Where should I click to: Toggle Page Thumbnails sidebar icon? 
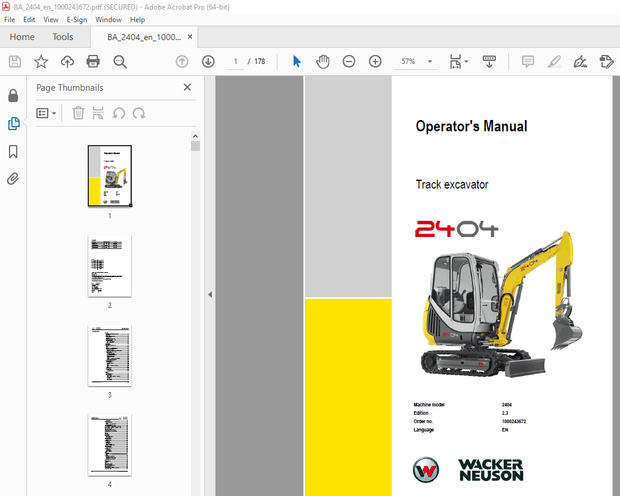[13, 123]
